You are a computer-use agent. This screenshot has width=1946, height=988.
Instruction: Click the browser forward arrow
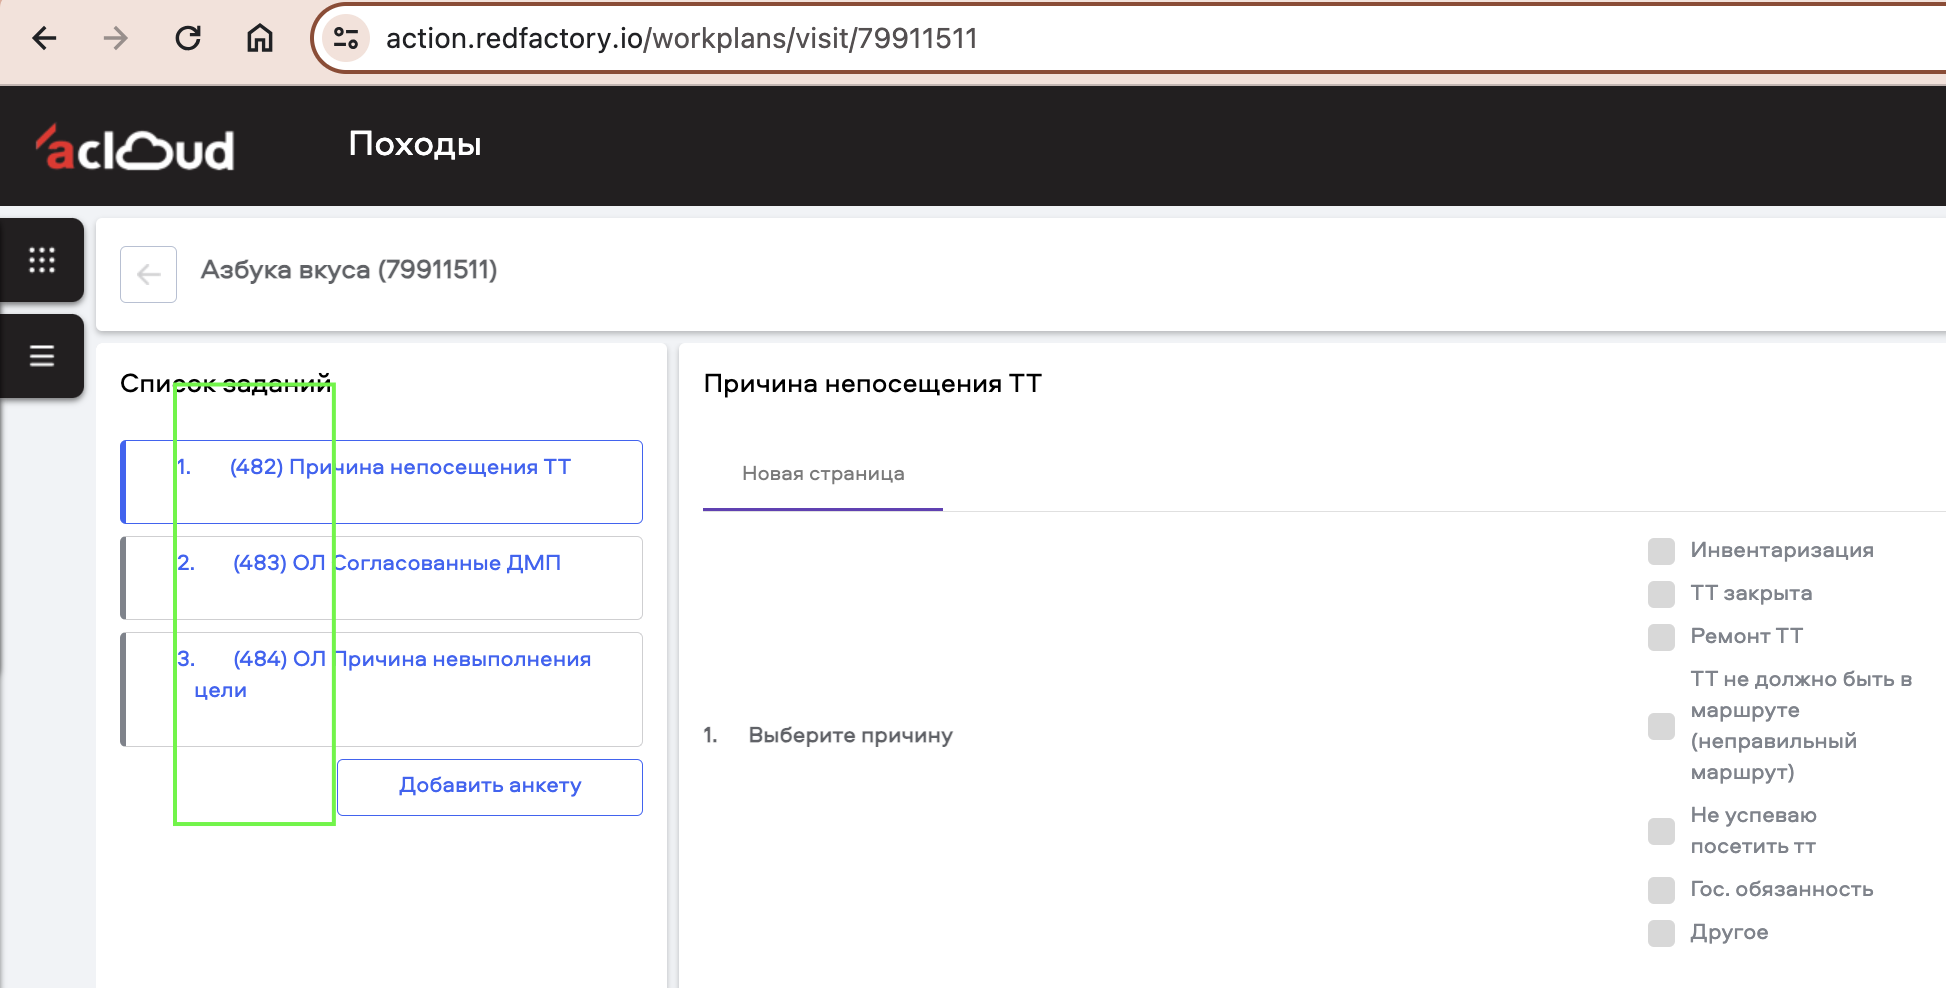click(x=116, y=39)
